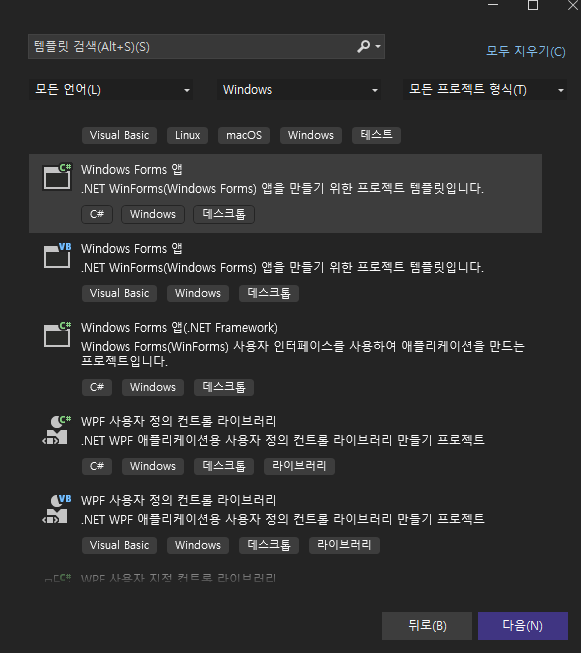Click the C# tag under selected Windows Forms 앱

[97, 214]
